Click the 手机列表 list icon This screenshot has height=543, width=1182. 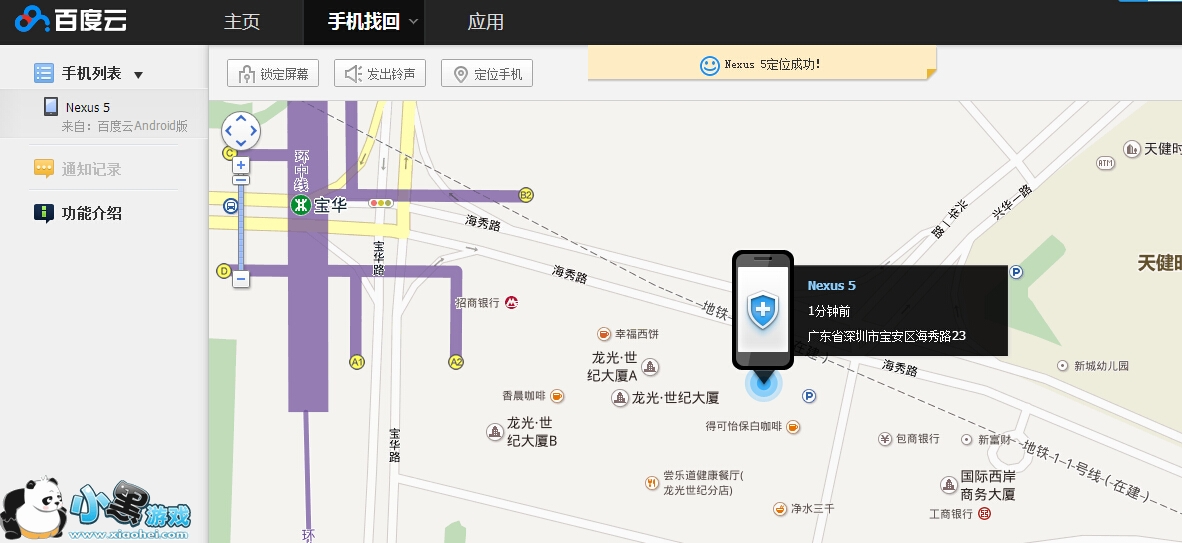click(44, 73)
